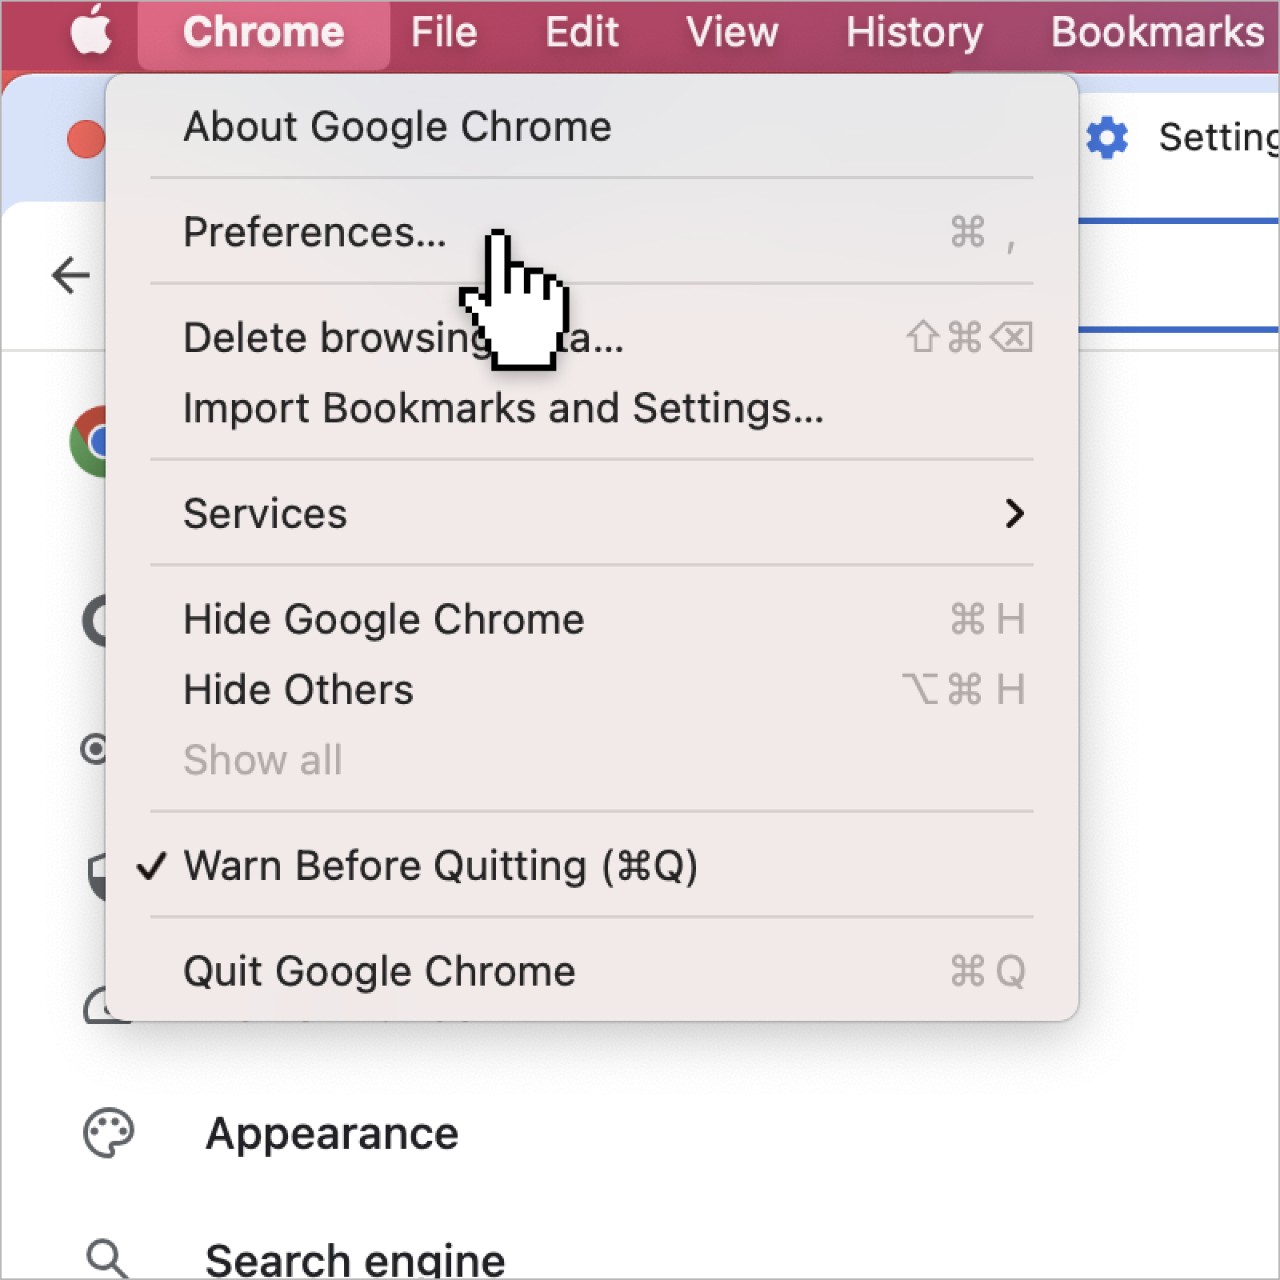
Task: Select Quit Google Chrome
Action: (x=592, y=971)
